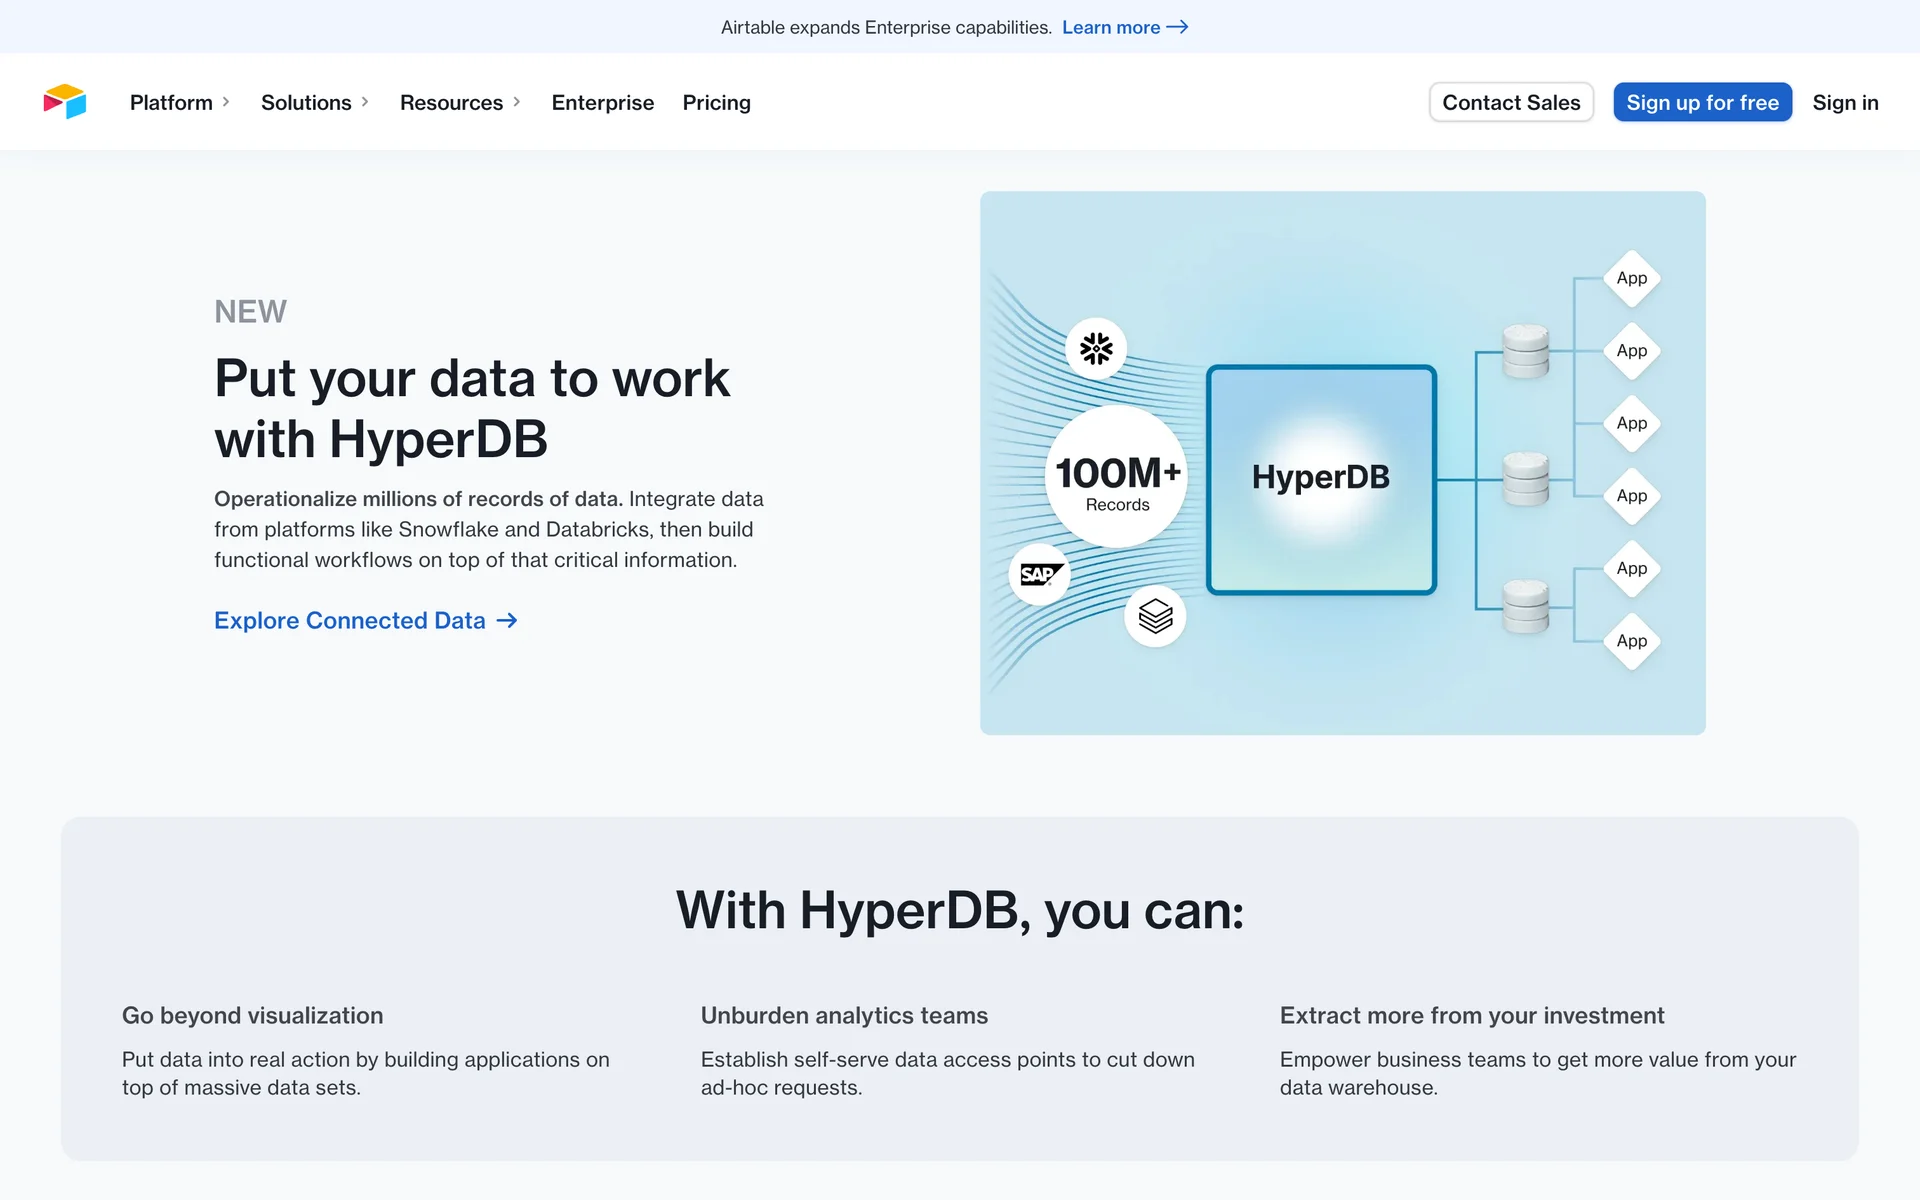Screen dimensions: 1920x1200
Task: Click the HyperDB box in the diagram
Action: coord(1321,478)
